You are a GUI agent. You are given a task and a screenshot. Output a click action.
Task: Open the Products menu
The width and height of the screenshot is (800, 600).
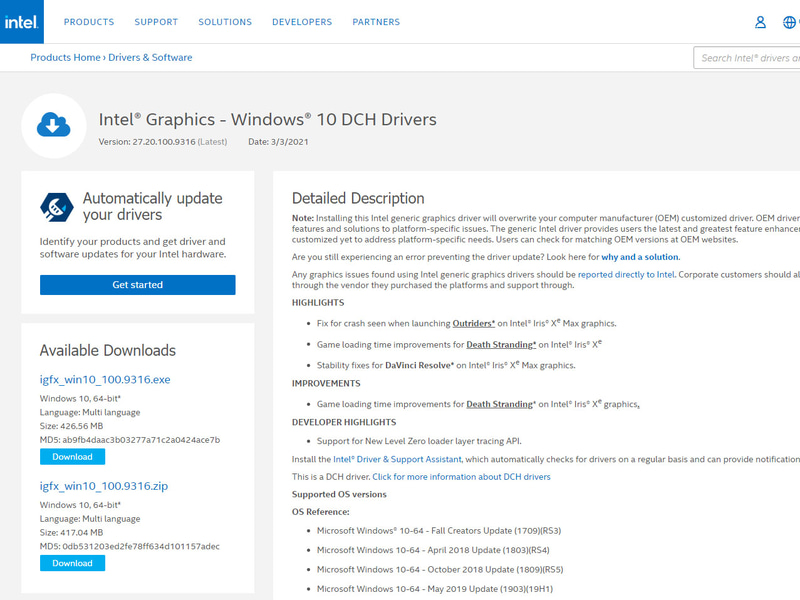click(89, 22)
